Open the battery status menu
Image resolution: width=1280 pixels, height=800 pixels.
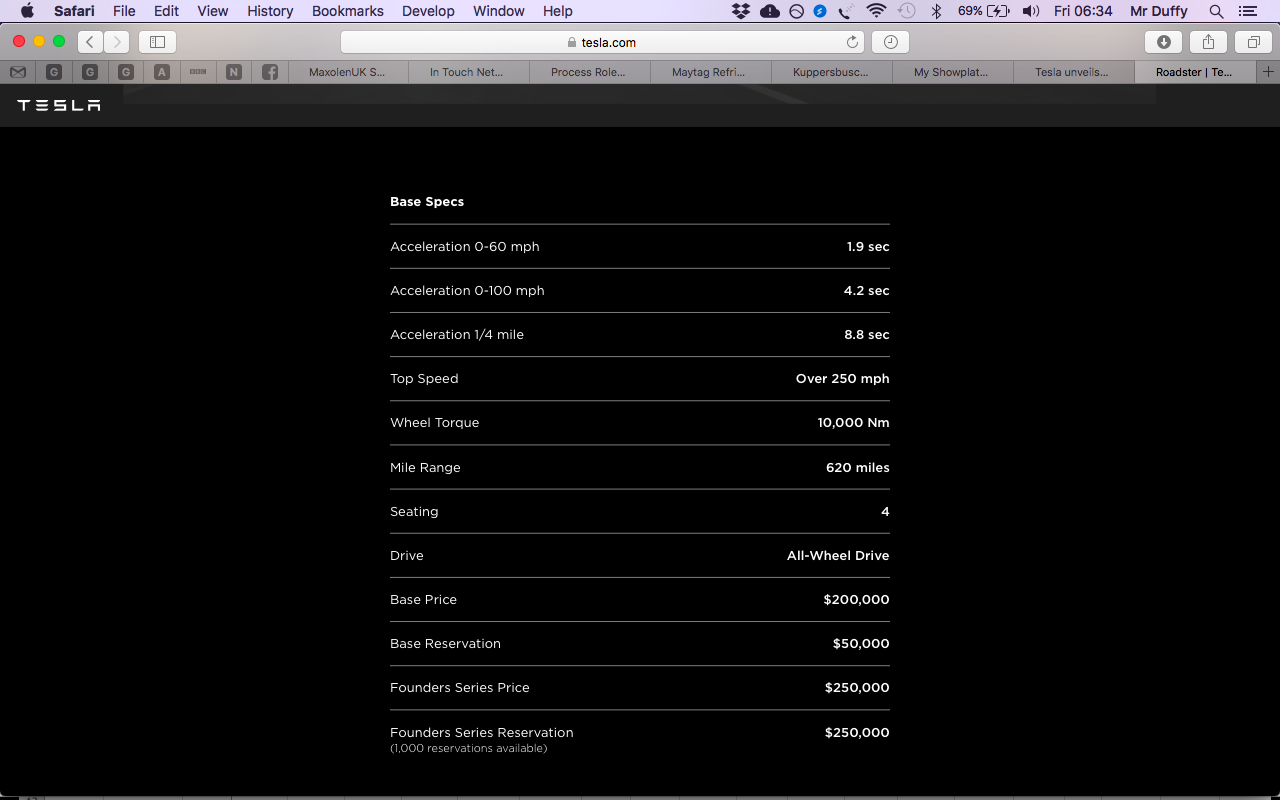coord(984,11)
